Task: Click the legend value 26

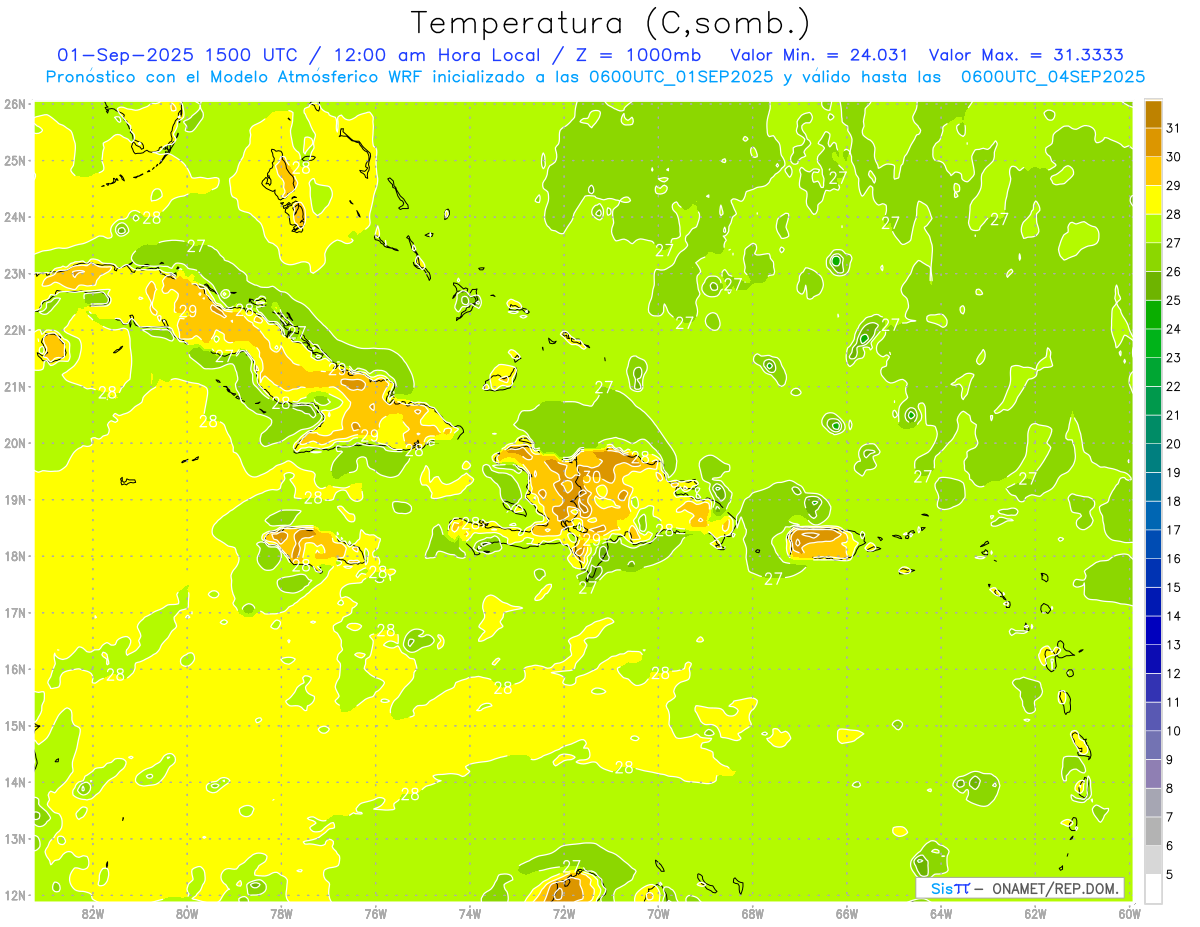Action: [1174, 272]
